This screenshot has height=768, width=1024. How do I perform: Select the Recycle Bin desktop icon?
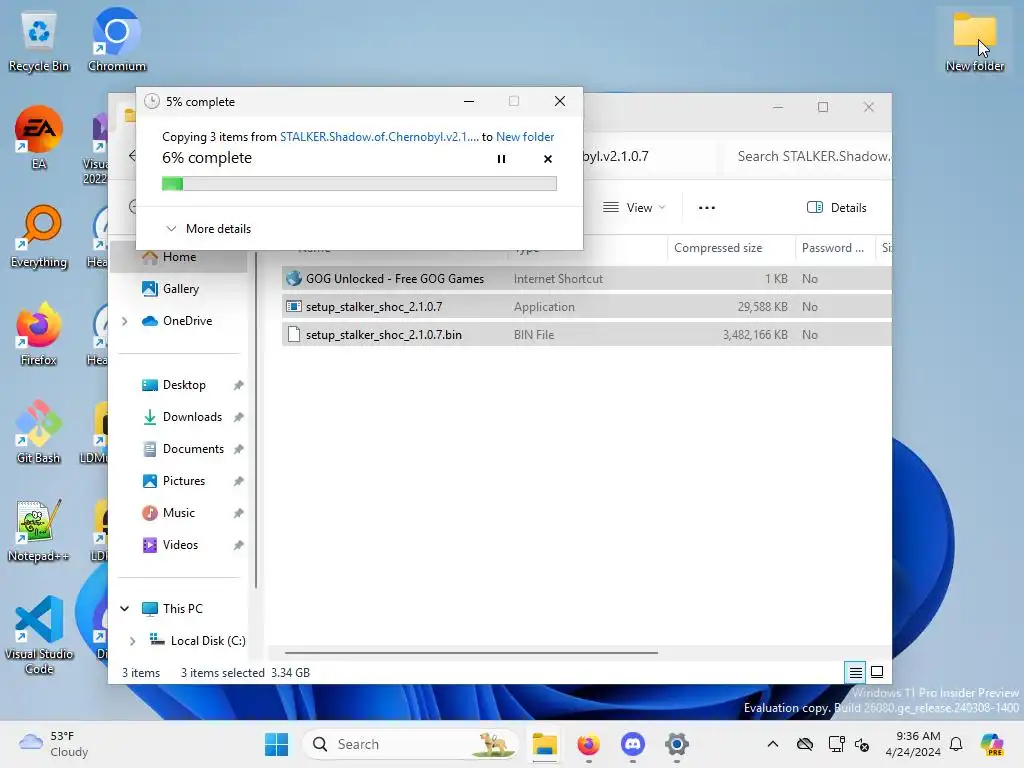click(x=39, y=40)
